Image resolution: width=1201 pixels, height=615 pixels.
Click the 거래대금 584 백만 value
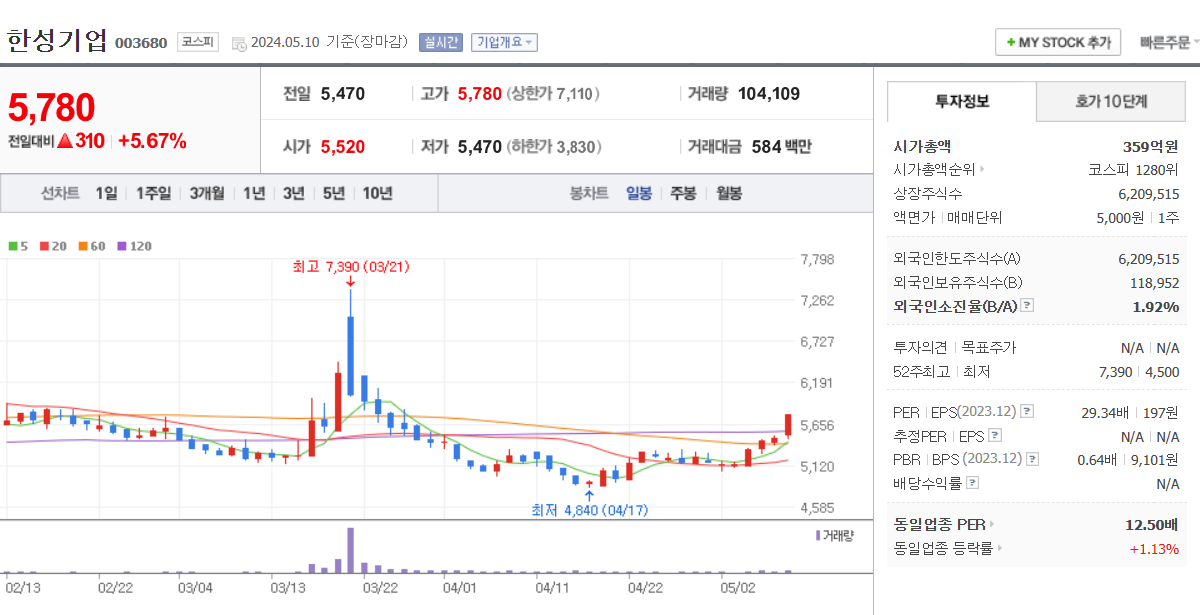[x=782, y=147]
